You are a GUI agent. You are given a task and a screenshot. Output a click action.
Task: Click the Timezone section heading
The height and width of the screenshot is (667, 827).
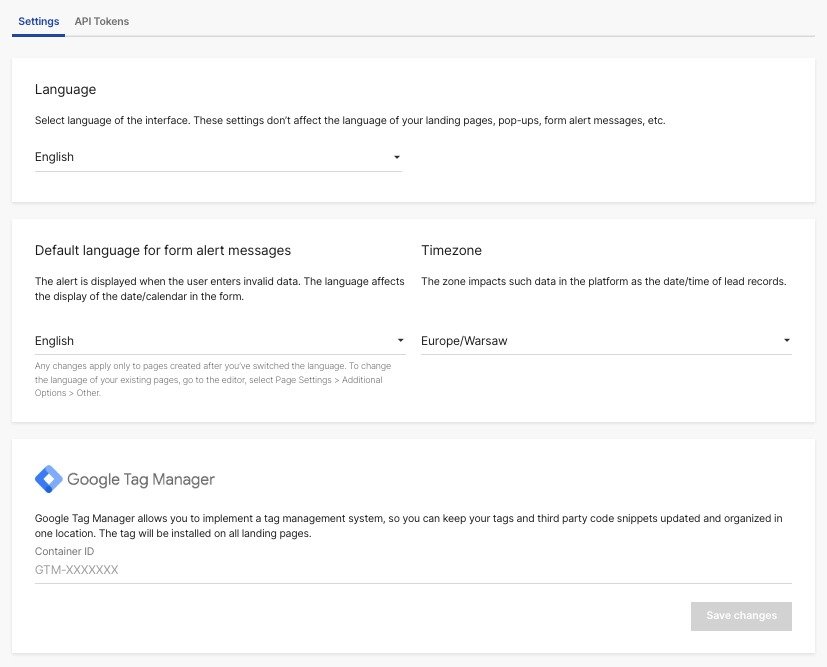(446, 250)
